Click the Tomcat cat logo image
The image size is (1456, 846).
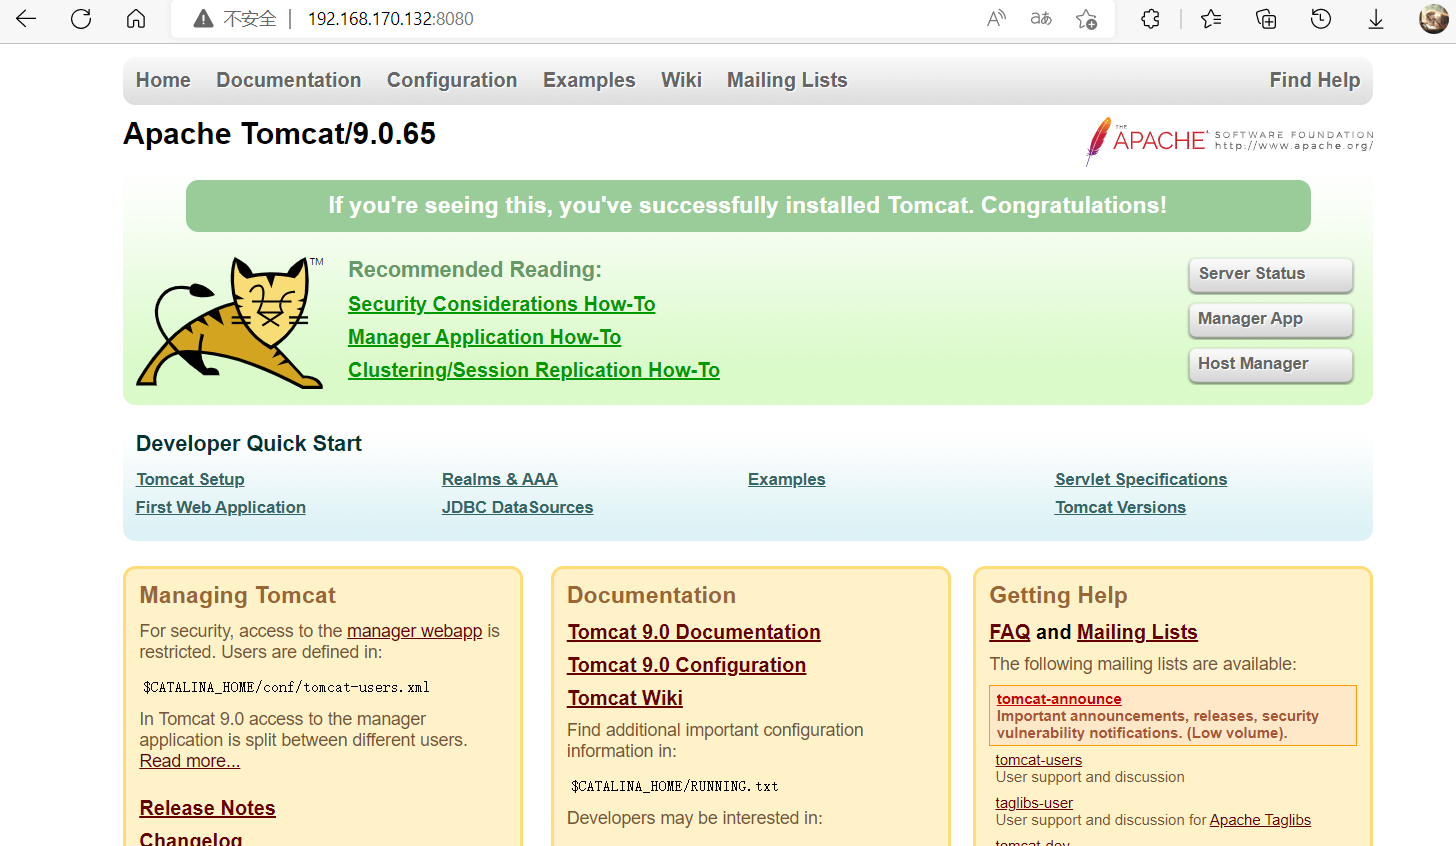[x=230, y=322]
